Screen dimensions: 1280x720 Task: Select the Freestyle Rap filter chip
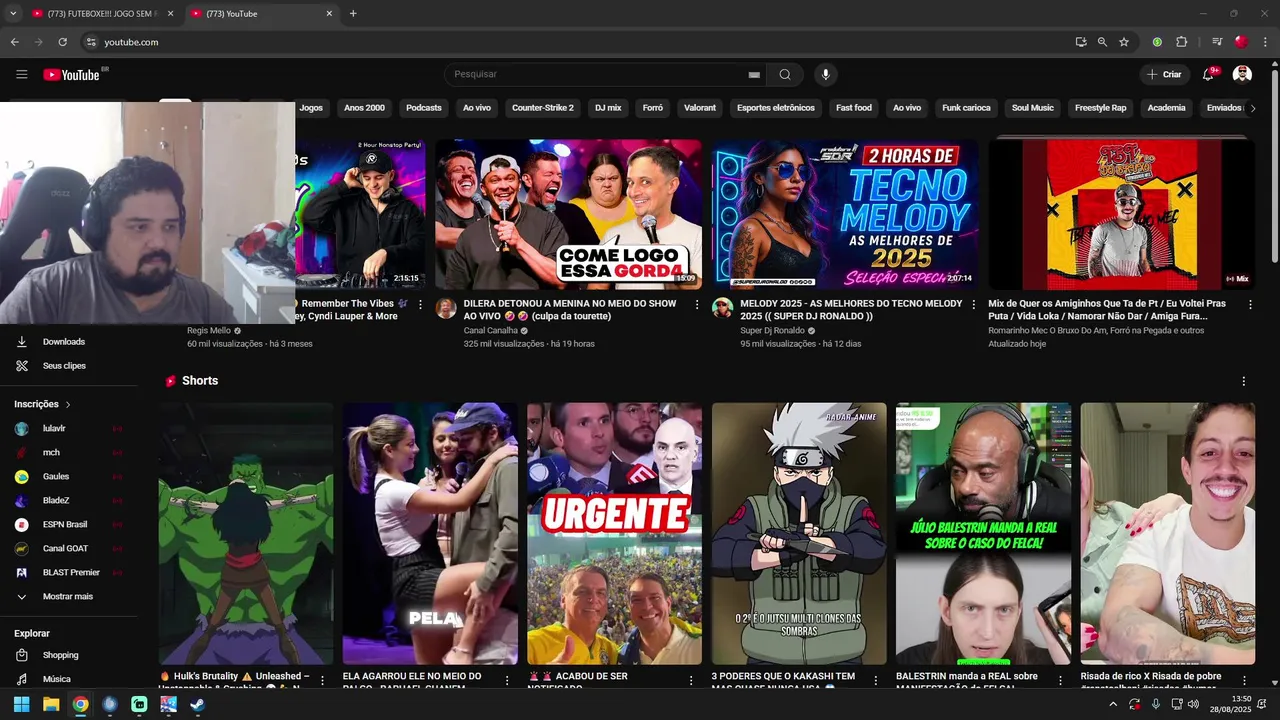tap(1100, 108)
